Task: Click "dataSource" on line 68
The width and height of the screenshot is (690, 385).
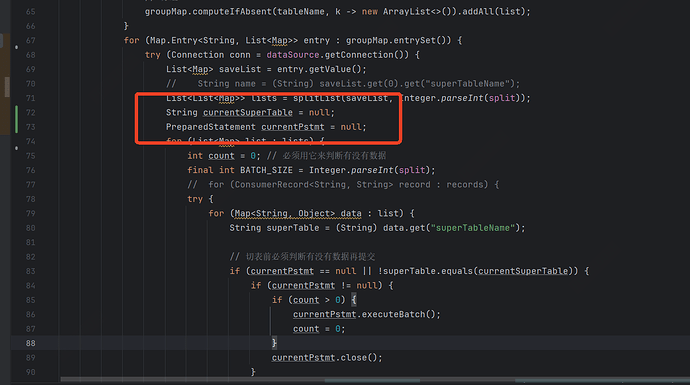Action: pyautogui.click(x=293, y=55)
